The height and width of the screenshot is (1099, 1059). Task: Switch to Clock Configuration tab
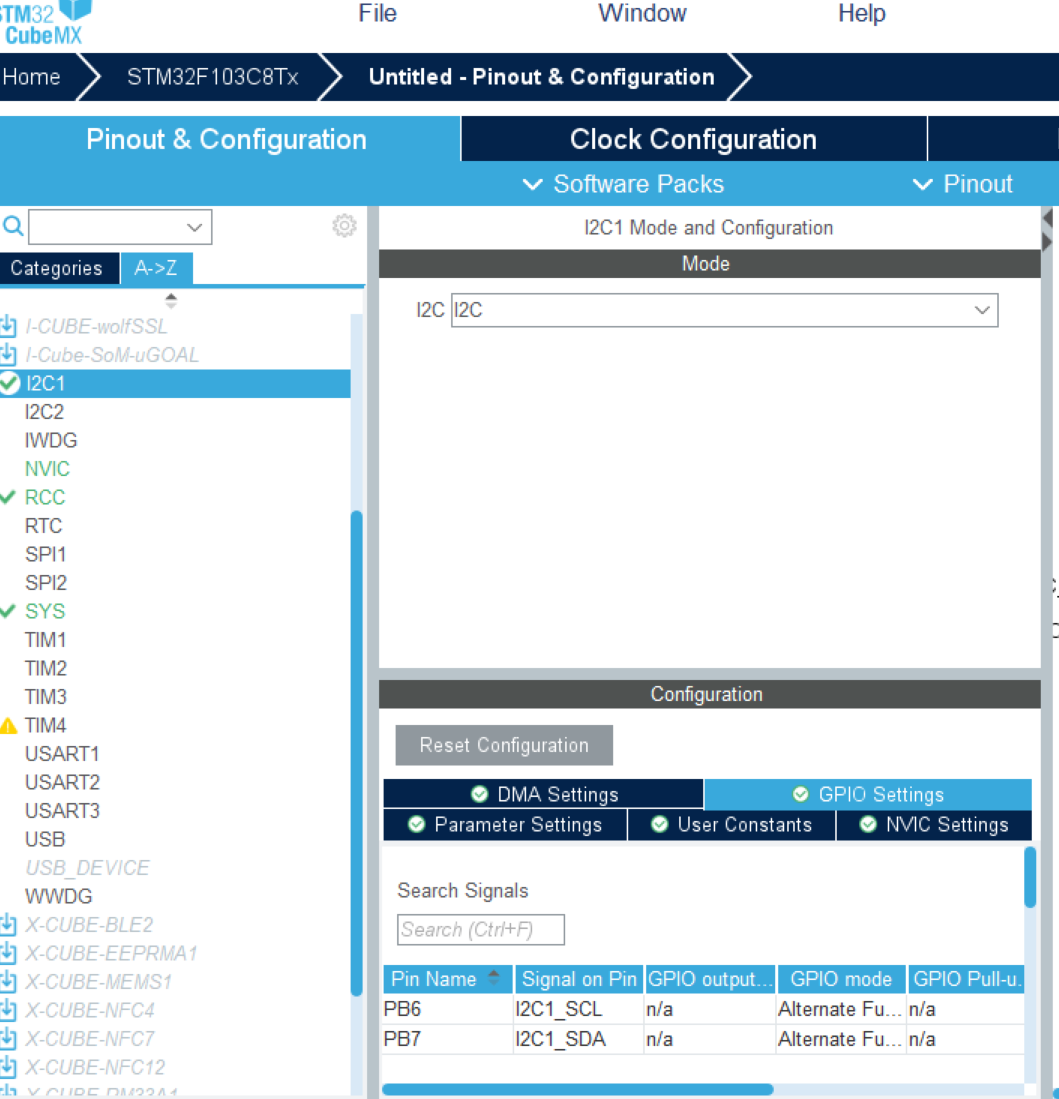694,139
